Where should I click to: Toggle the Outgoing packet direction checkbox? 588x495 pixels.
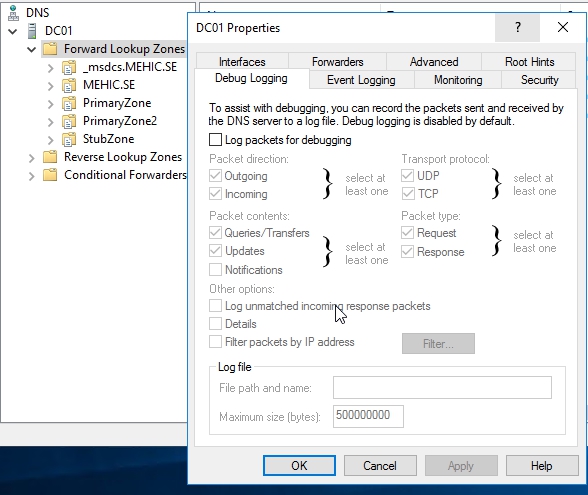pos(215,176)
